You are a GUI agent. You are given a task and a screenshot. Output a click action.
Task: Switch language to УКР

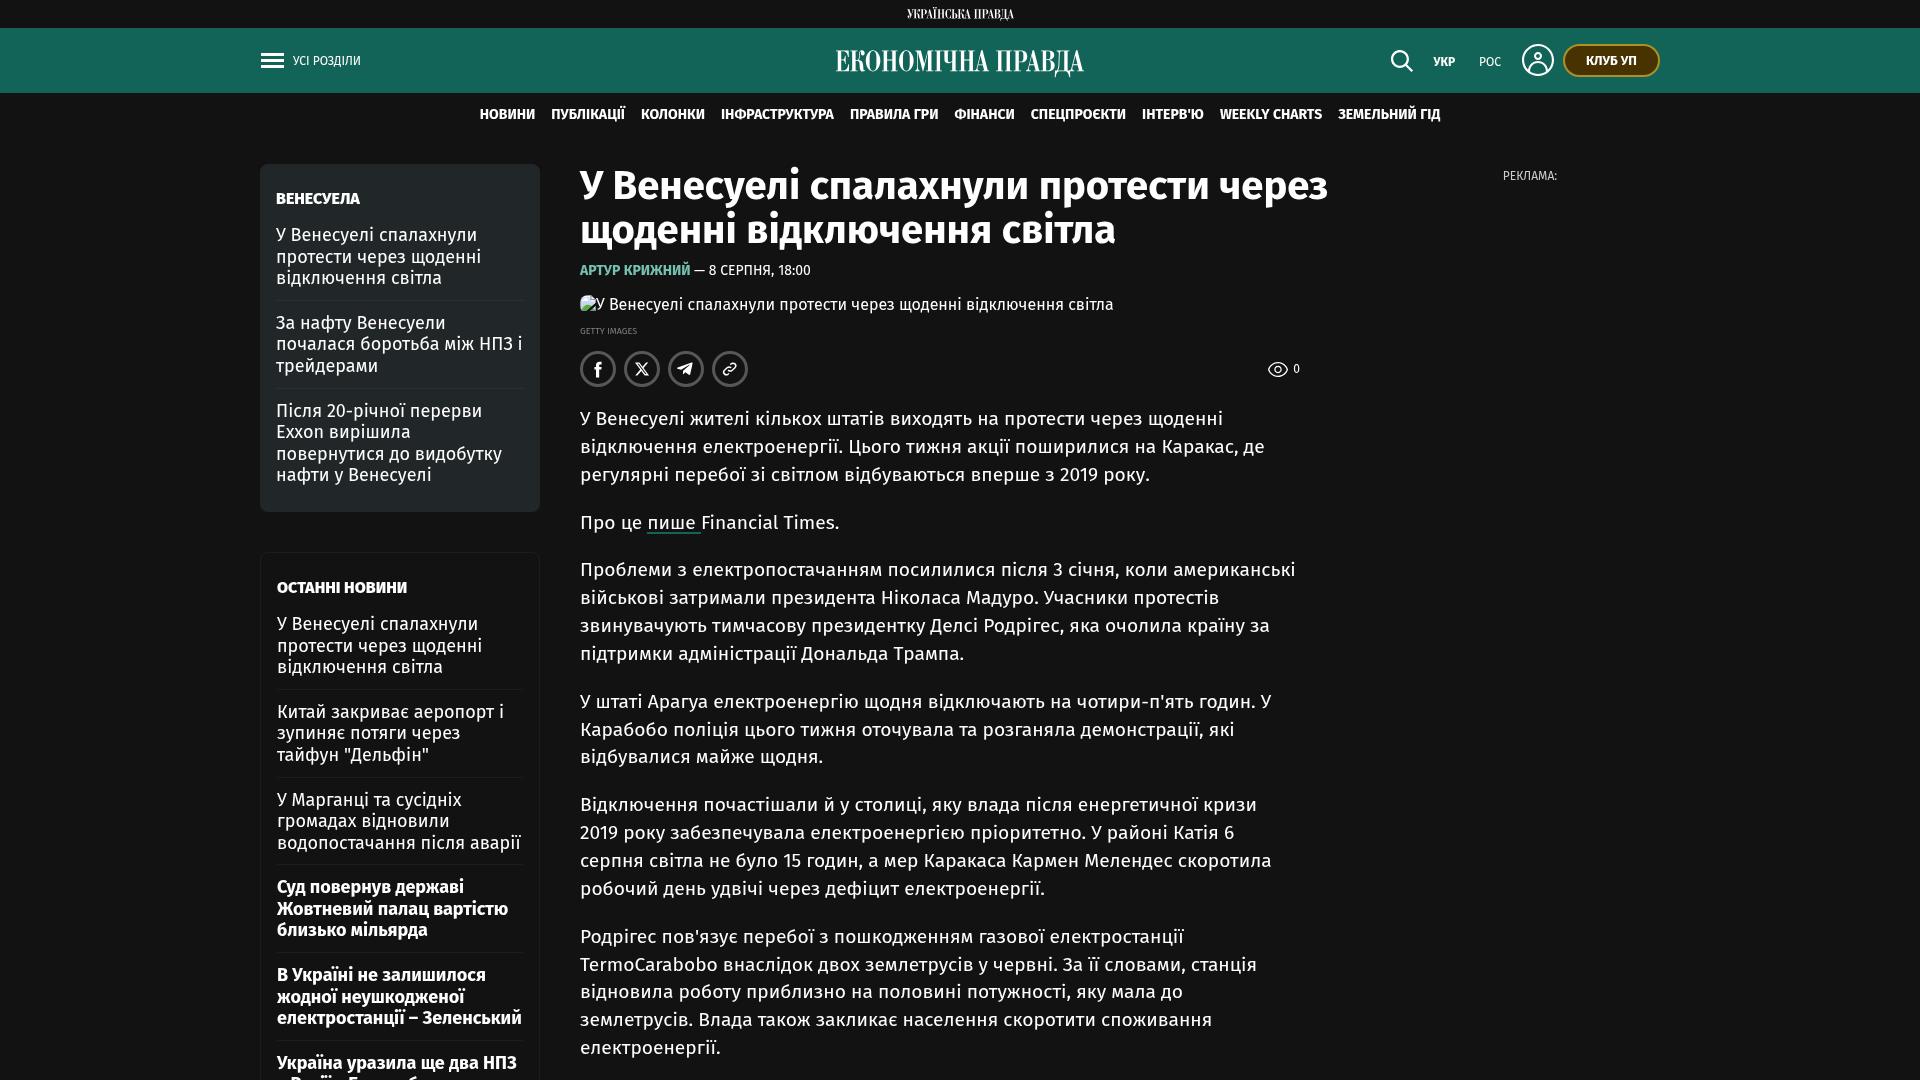click(x=1444, y=62)
